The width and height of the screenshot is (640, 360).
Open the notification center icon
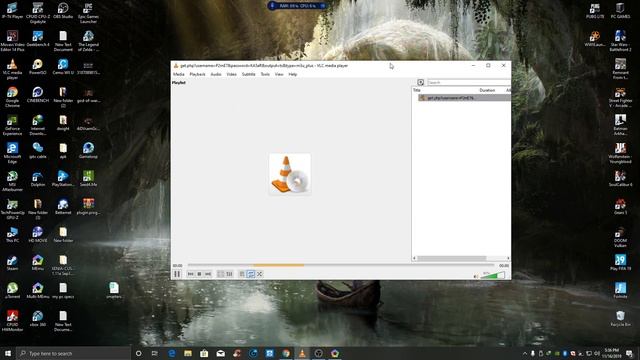coord(629,353)
